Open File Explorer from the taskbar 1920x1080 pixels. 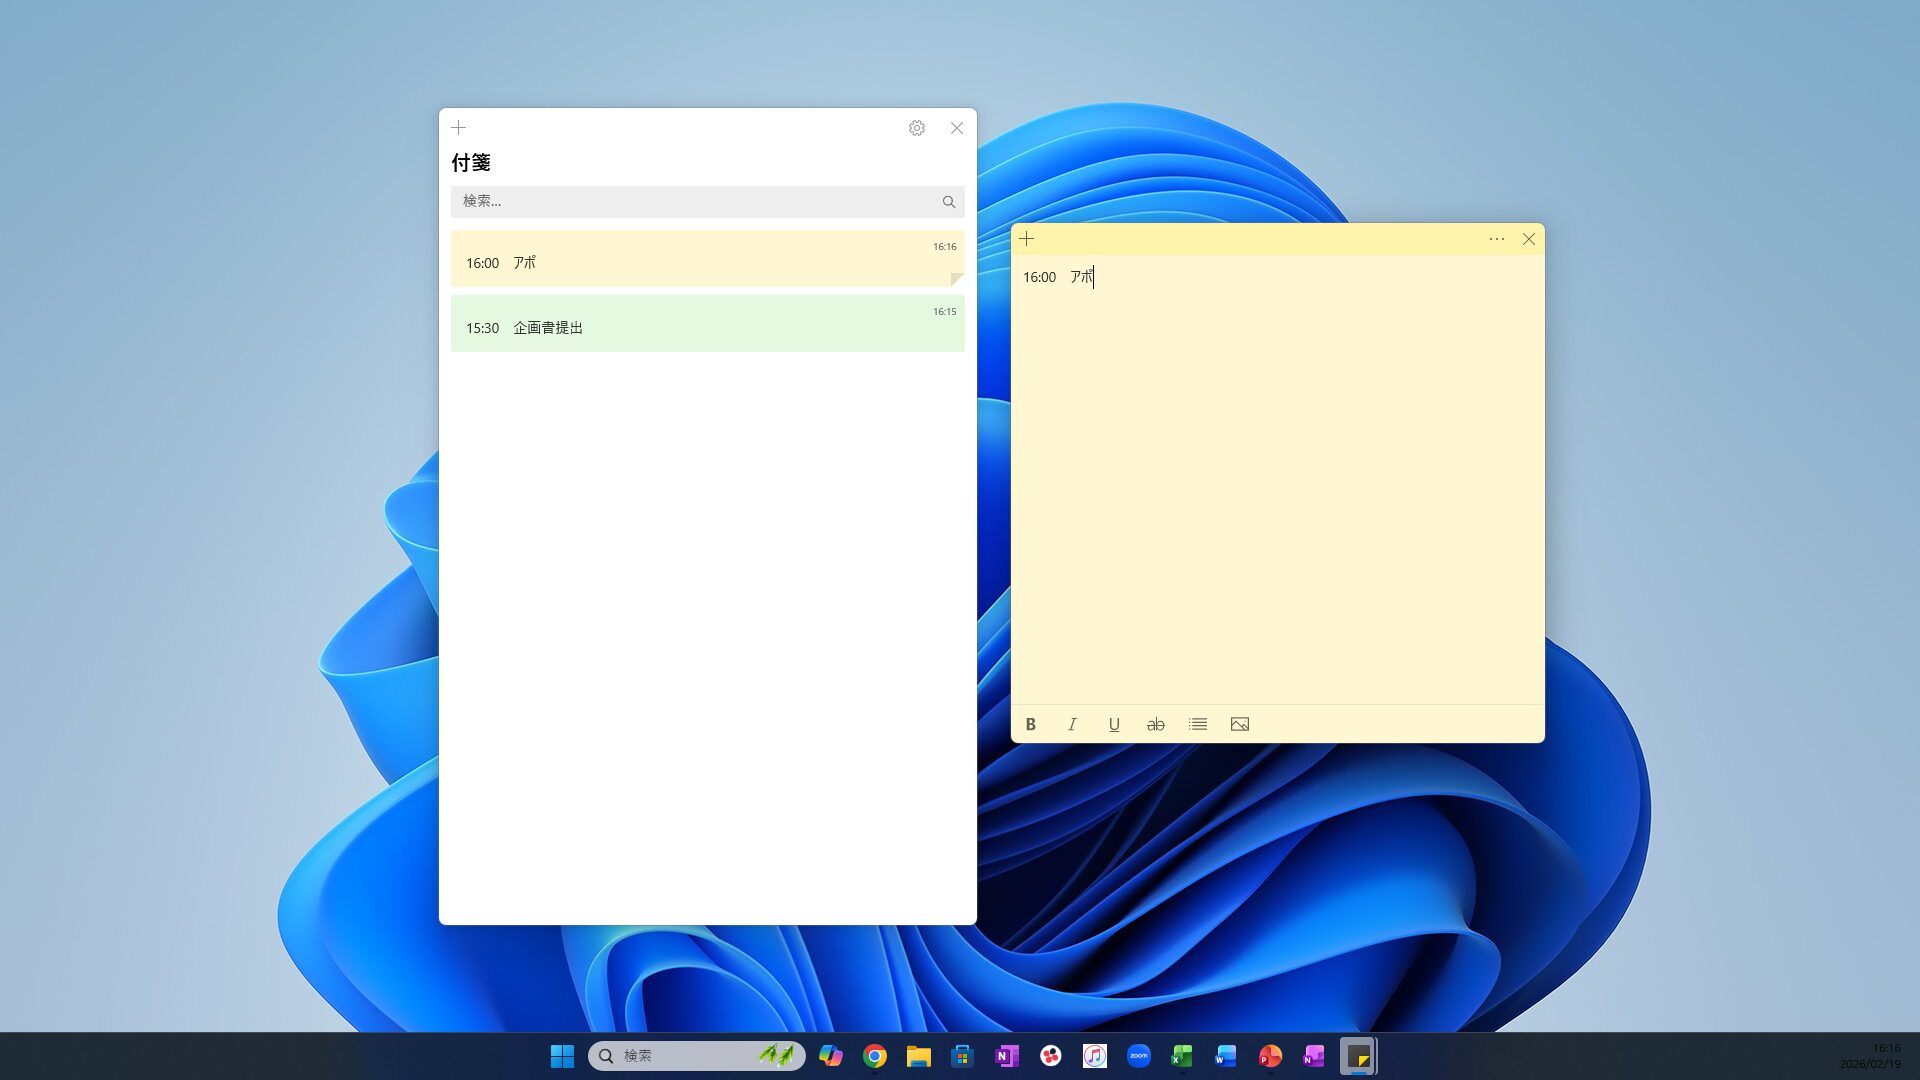pyautogui.click(x=918, y=1056)
